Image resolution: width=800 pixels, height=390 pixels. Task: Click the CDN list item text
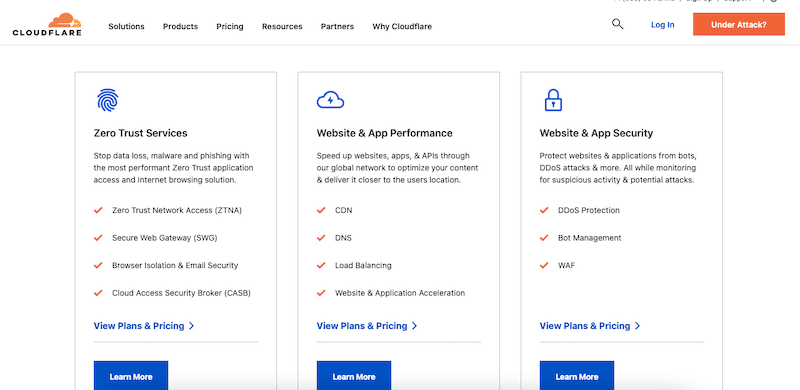click(x=343, y=210)
